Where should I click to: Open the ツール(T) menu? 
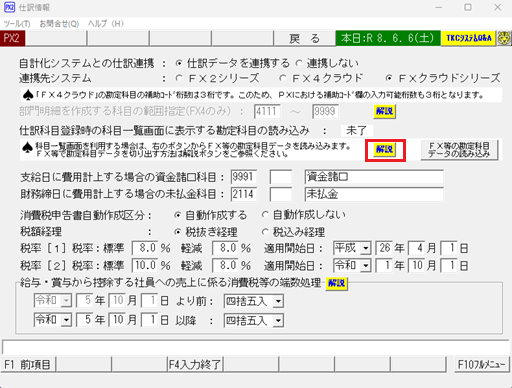17,24
